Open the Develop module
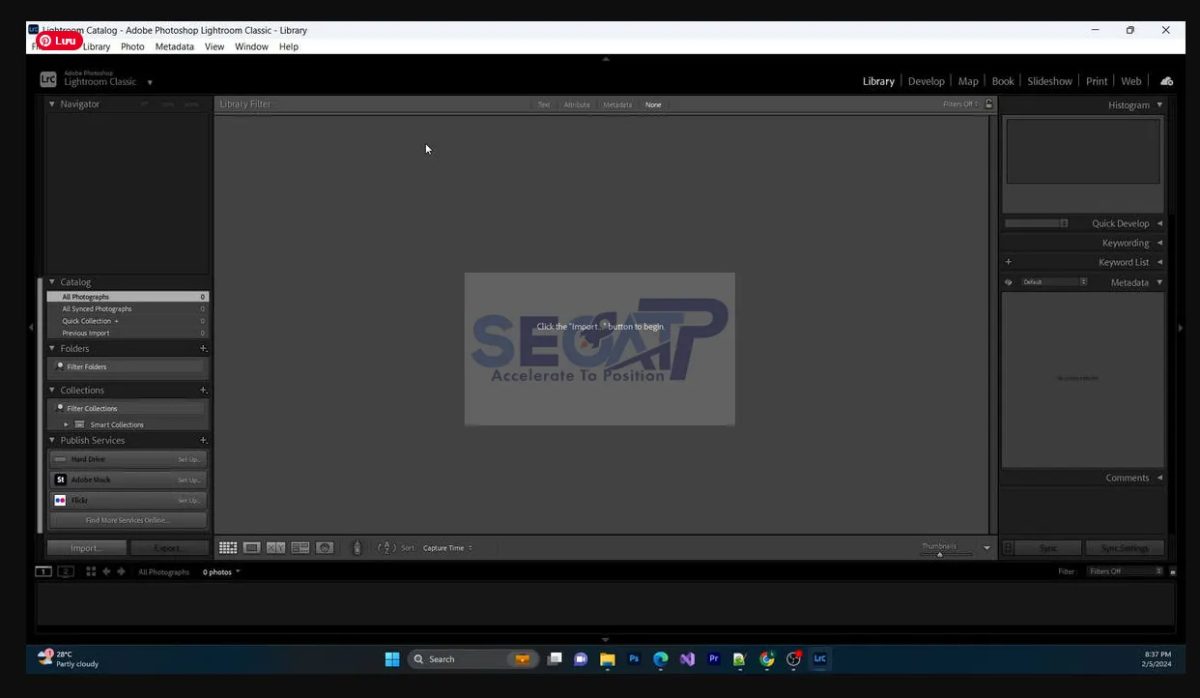The height and width of the screenshot is (698, 1200). 926,81
